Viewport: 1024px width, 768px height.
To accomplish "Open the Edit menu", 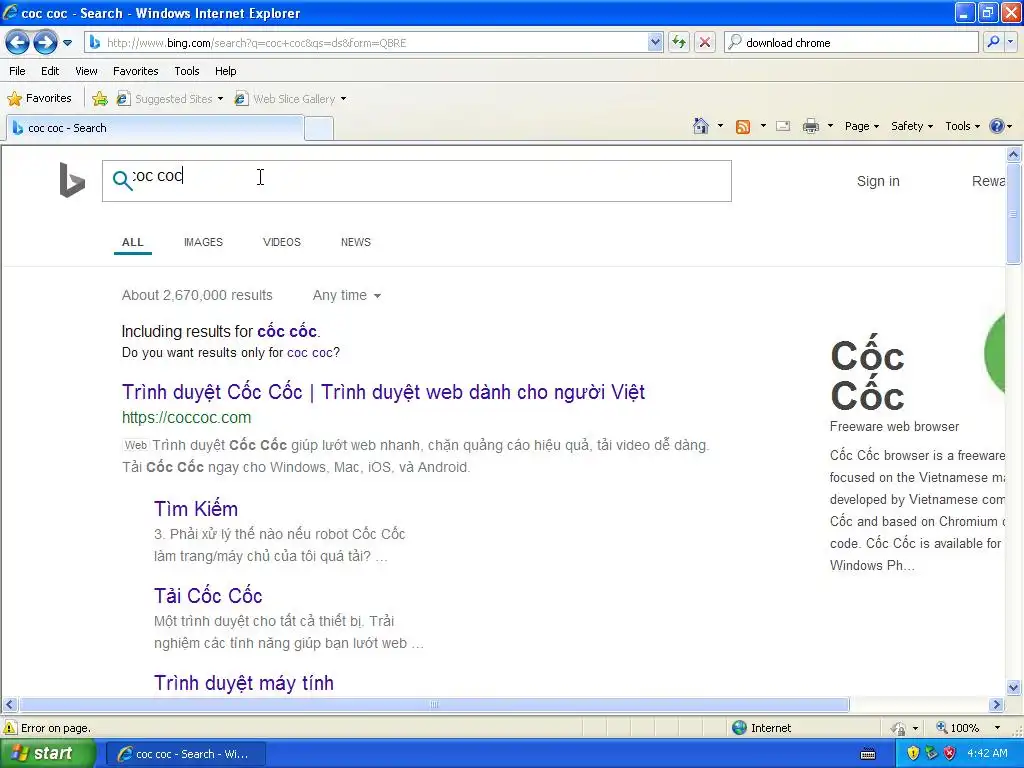I will click(50, 71).
